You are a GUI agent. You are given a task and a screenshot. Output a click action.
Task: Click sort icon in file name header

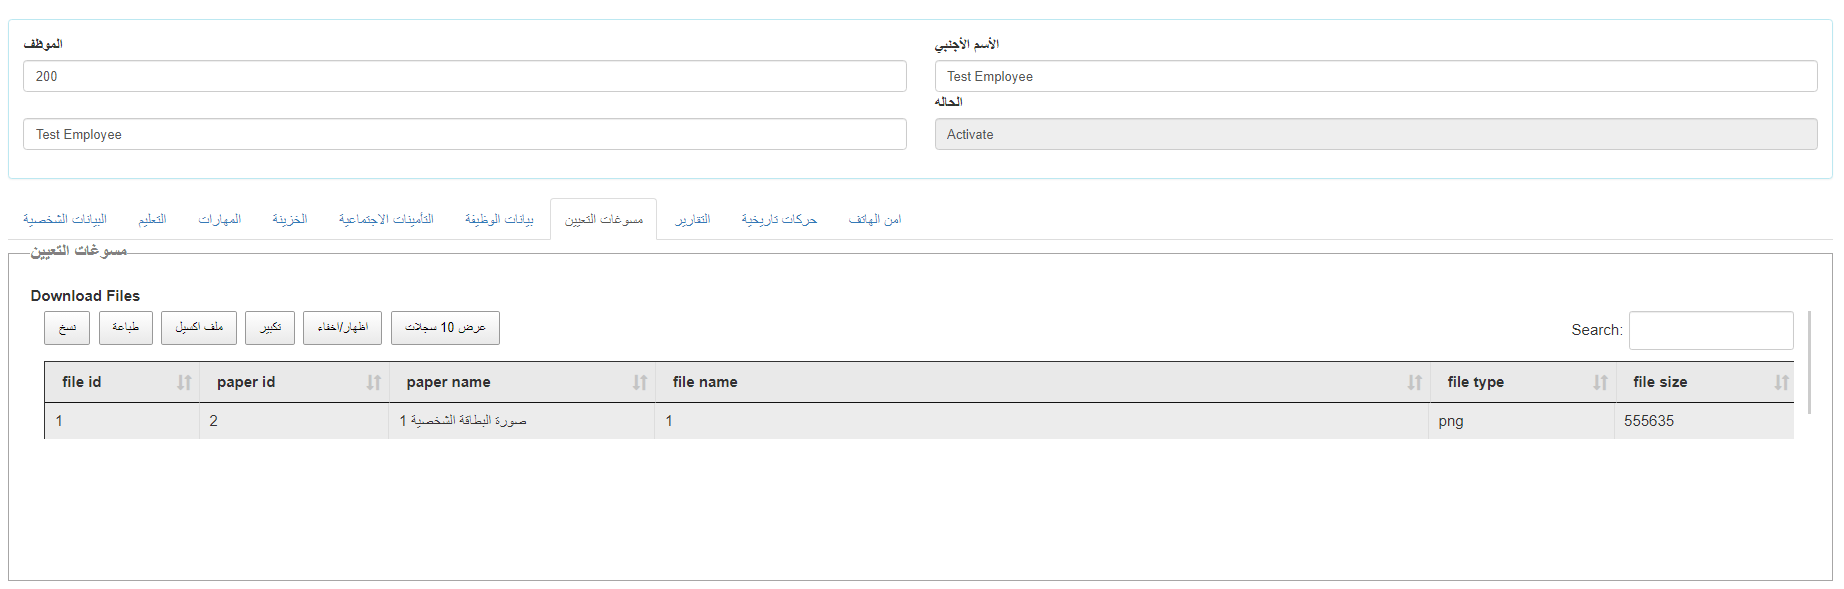pyautogui.click(x=1414, y=382)
